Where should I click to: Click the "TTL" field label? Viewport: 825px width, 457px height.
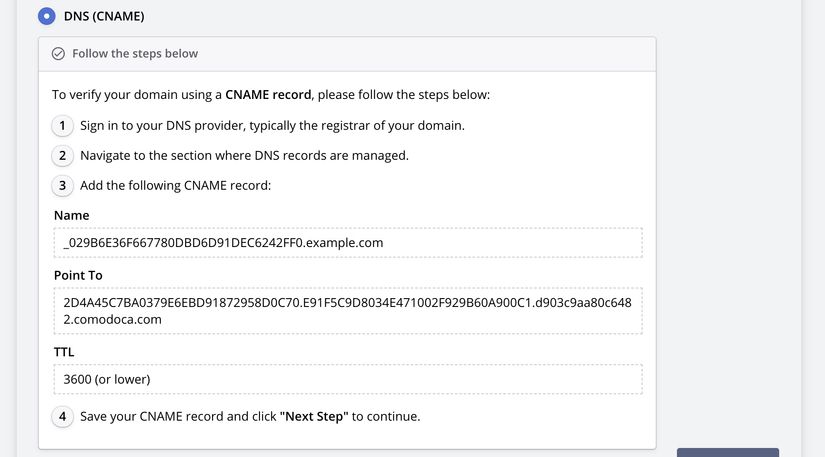64,352
